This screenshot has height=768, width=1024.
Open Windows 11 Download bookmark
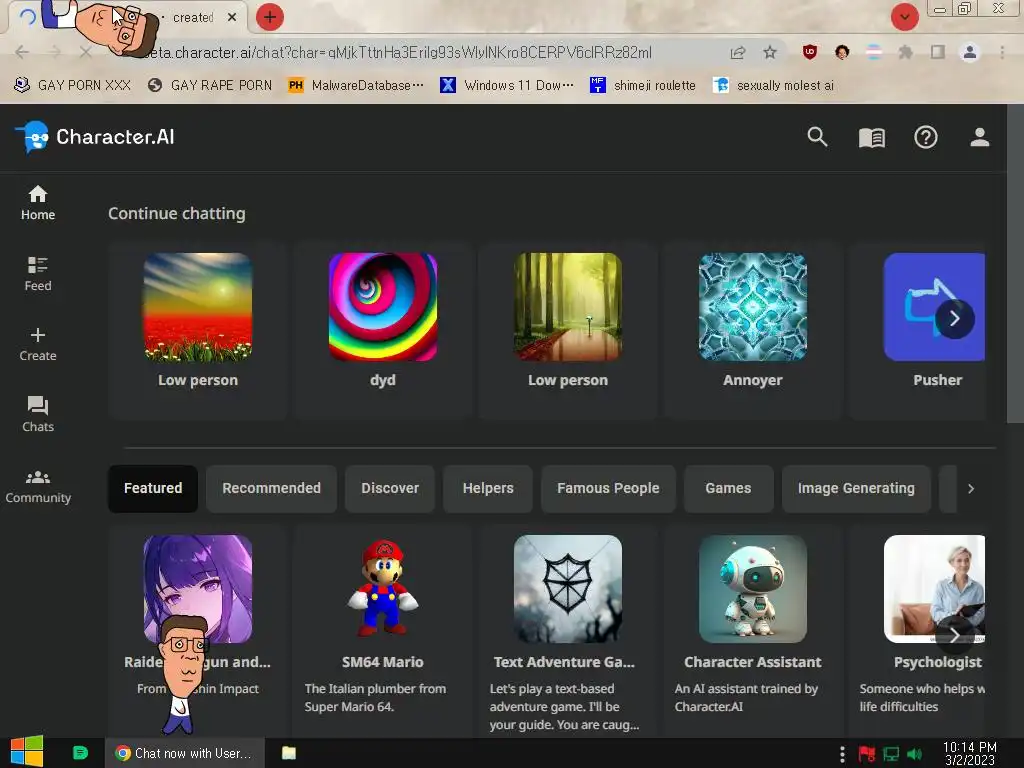507,85
